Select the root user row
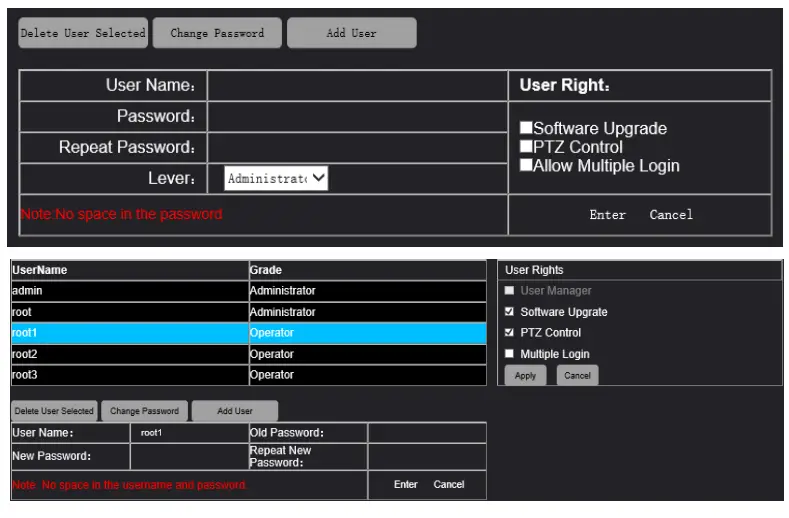 pyautogui.click(x=249, y=312)
